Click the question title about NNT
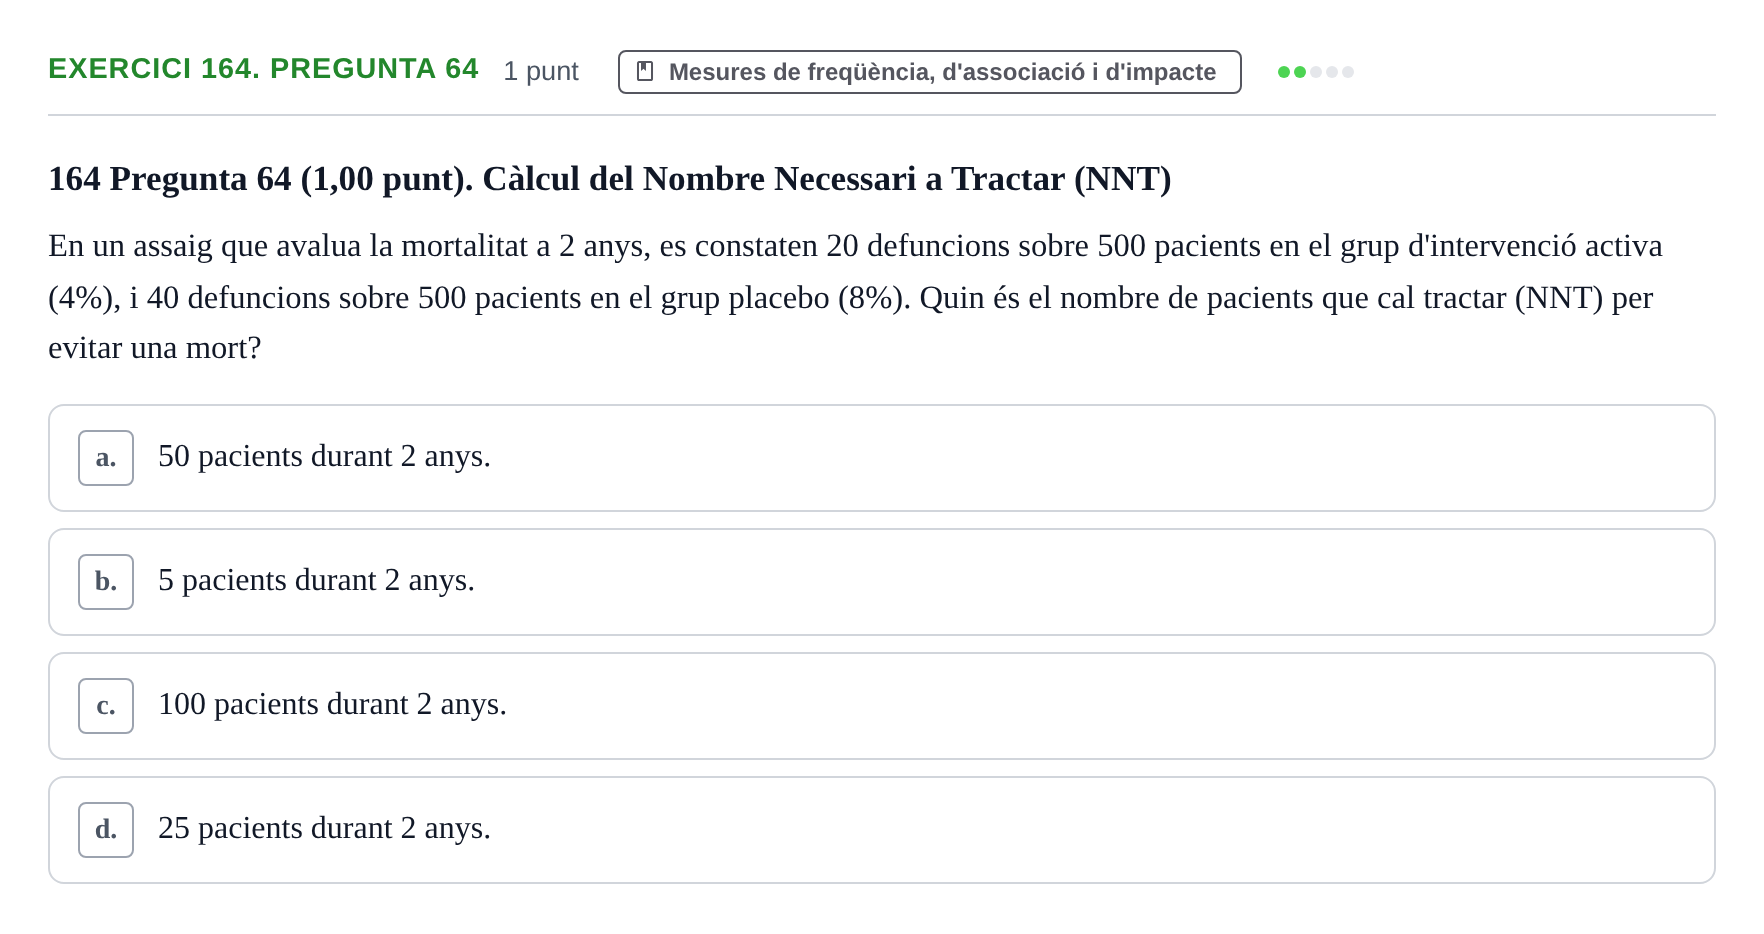The height and width of the screenshot is (934, 1764). pyautogui.click(x=610, y=179)
